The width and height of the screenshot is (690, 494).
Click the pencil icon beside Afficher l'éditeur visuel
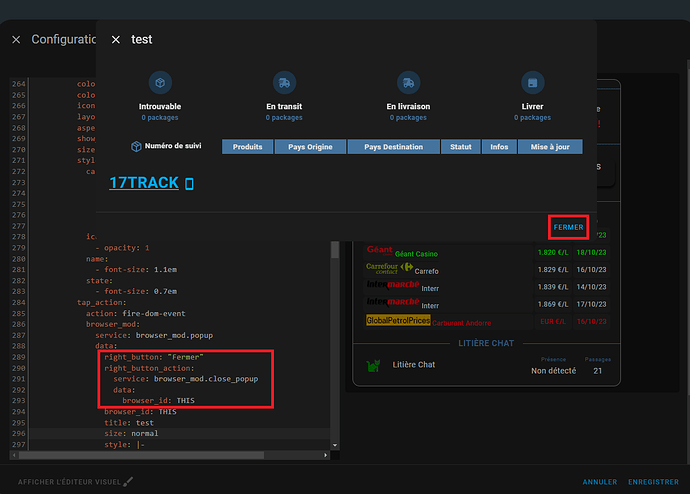coord(128,482)
